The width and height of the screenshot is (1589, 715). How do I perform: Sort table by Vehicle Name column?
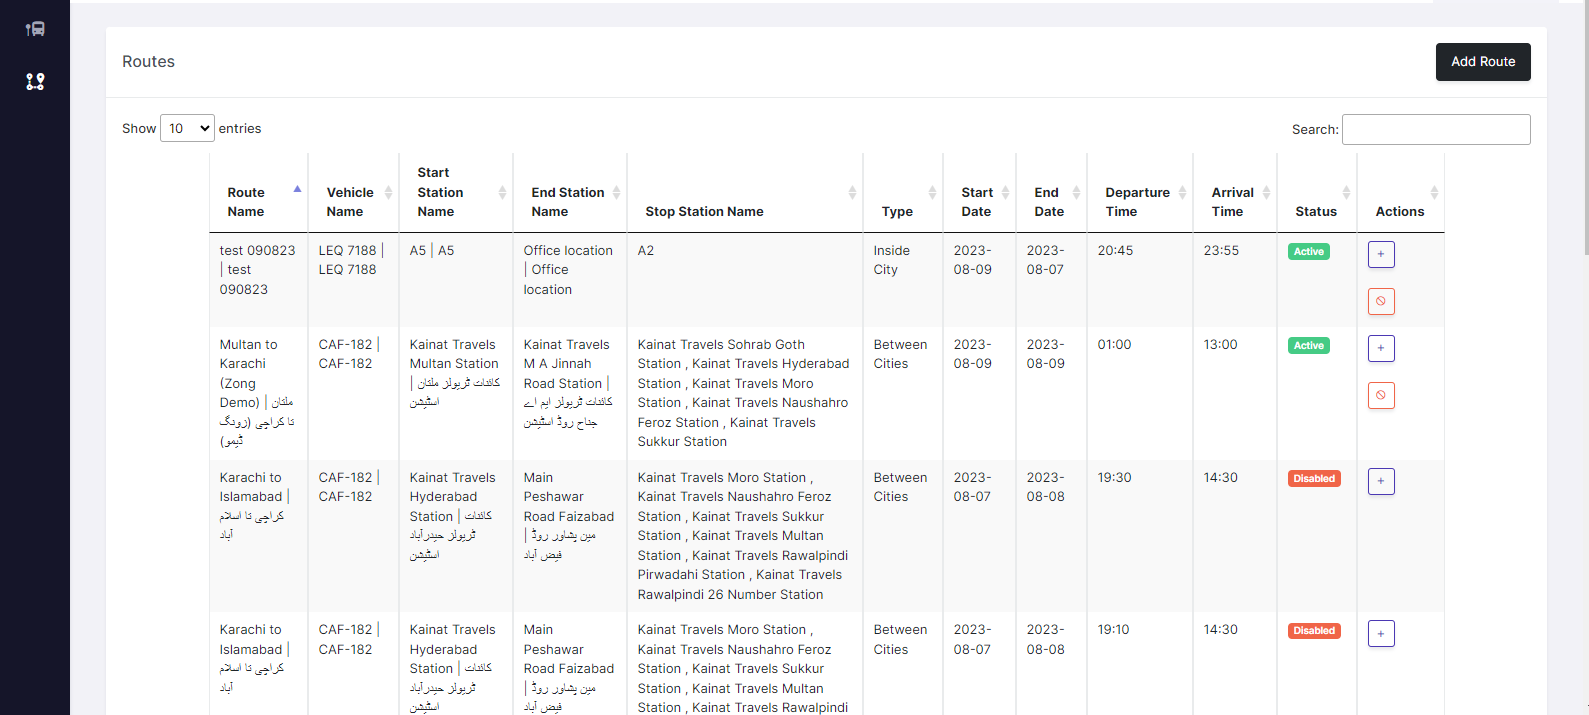point(353,201)
